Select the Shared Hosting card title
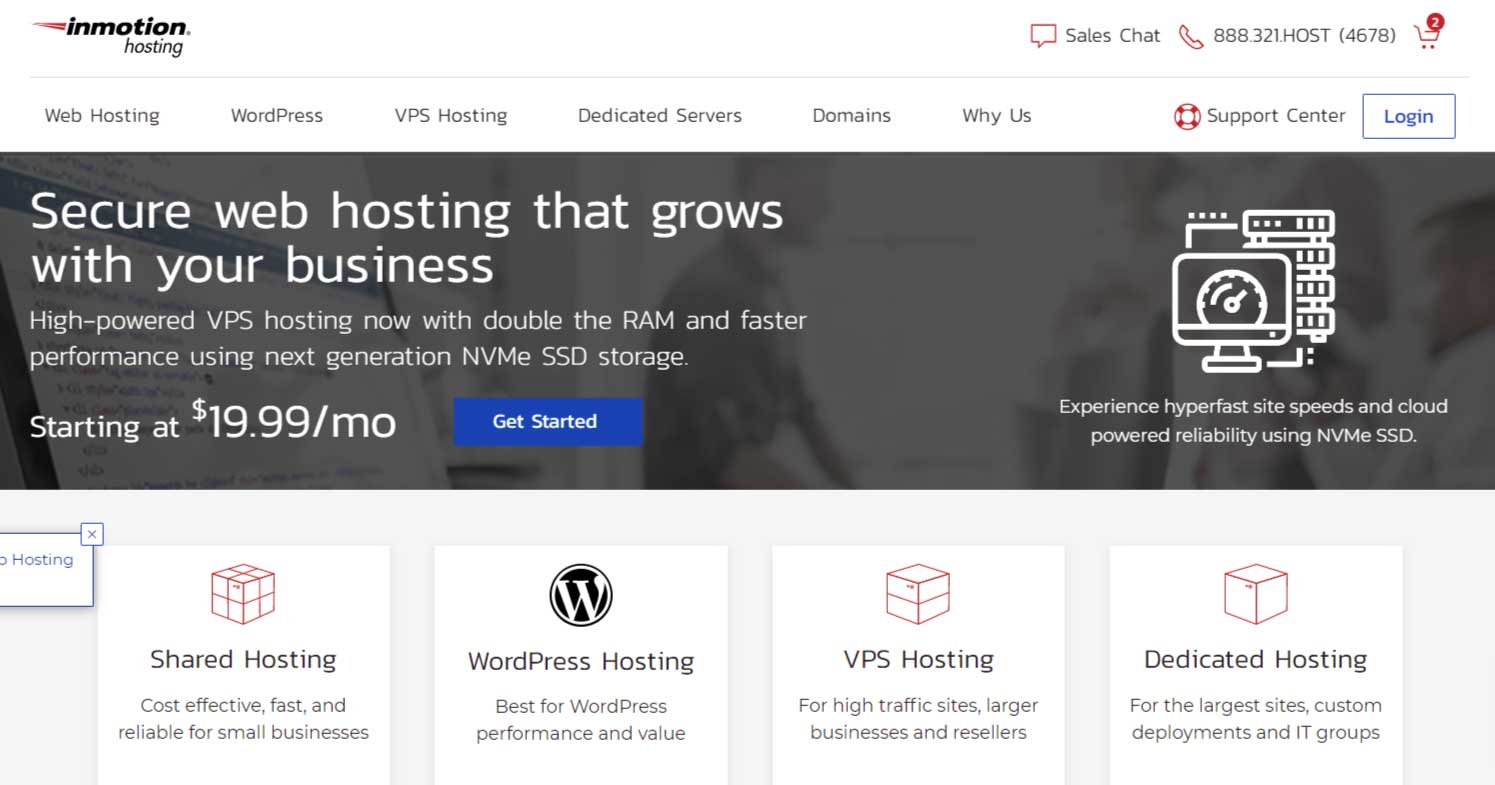 click(x=243, y=659)
